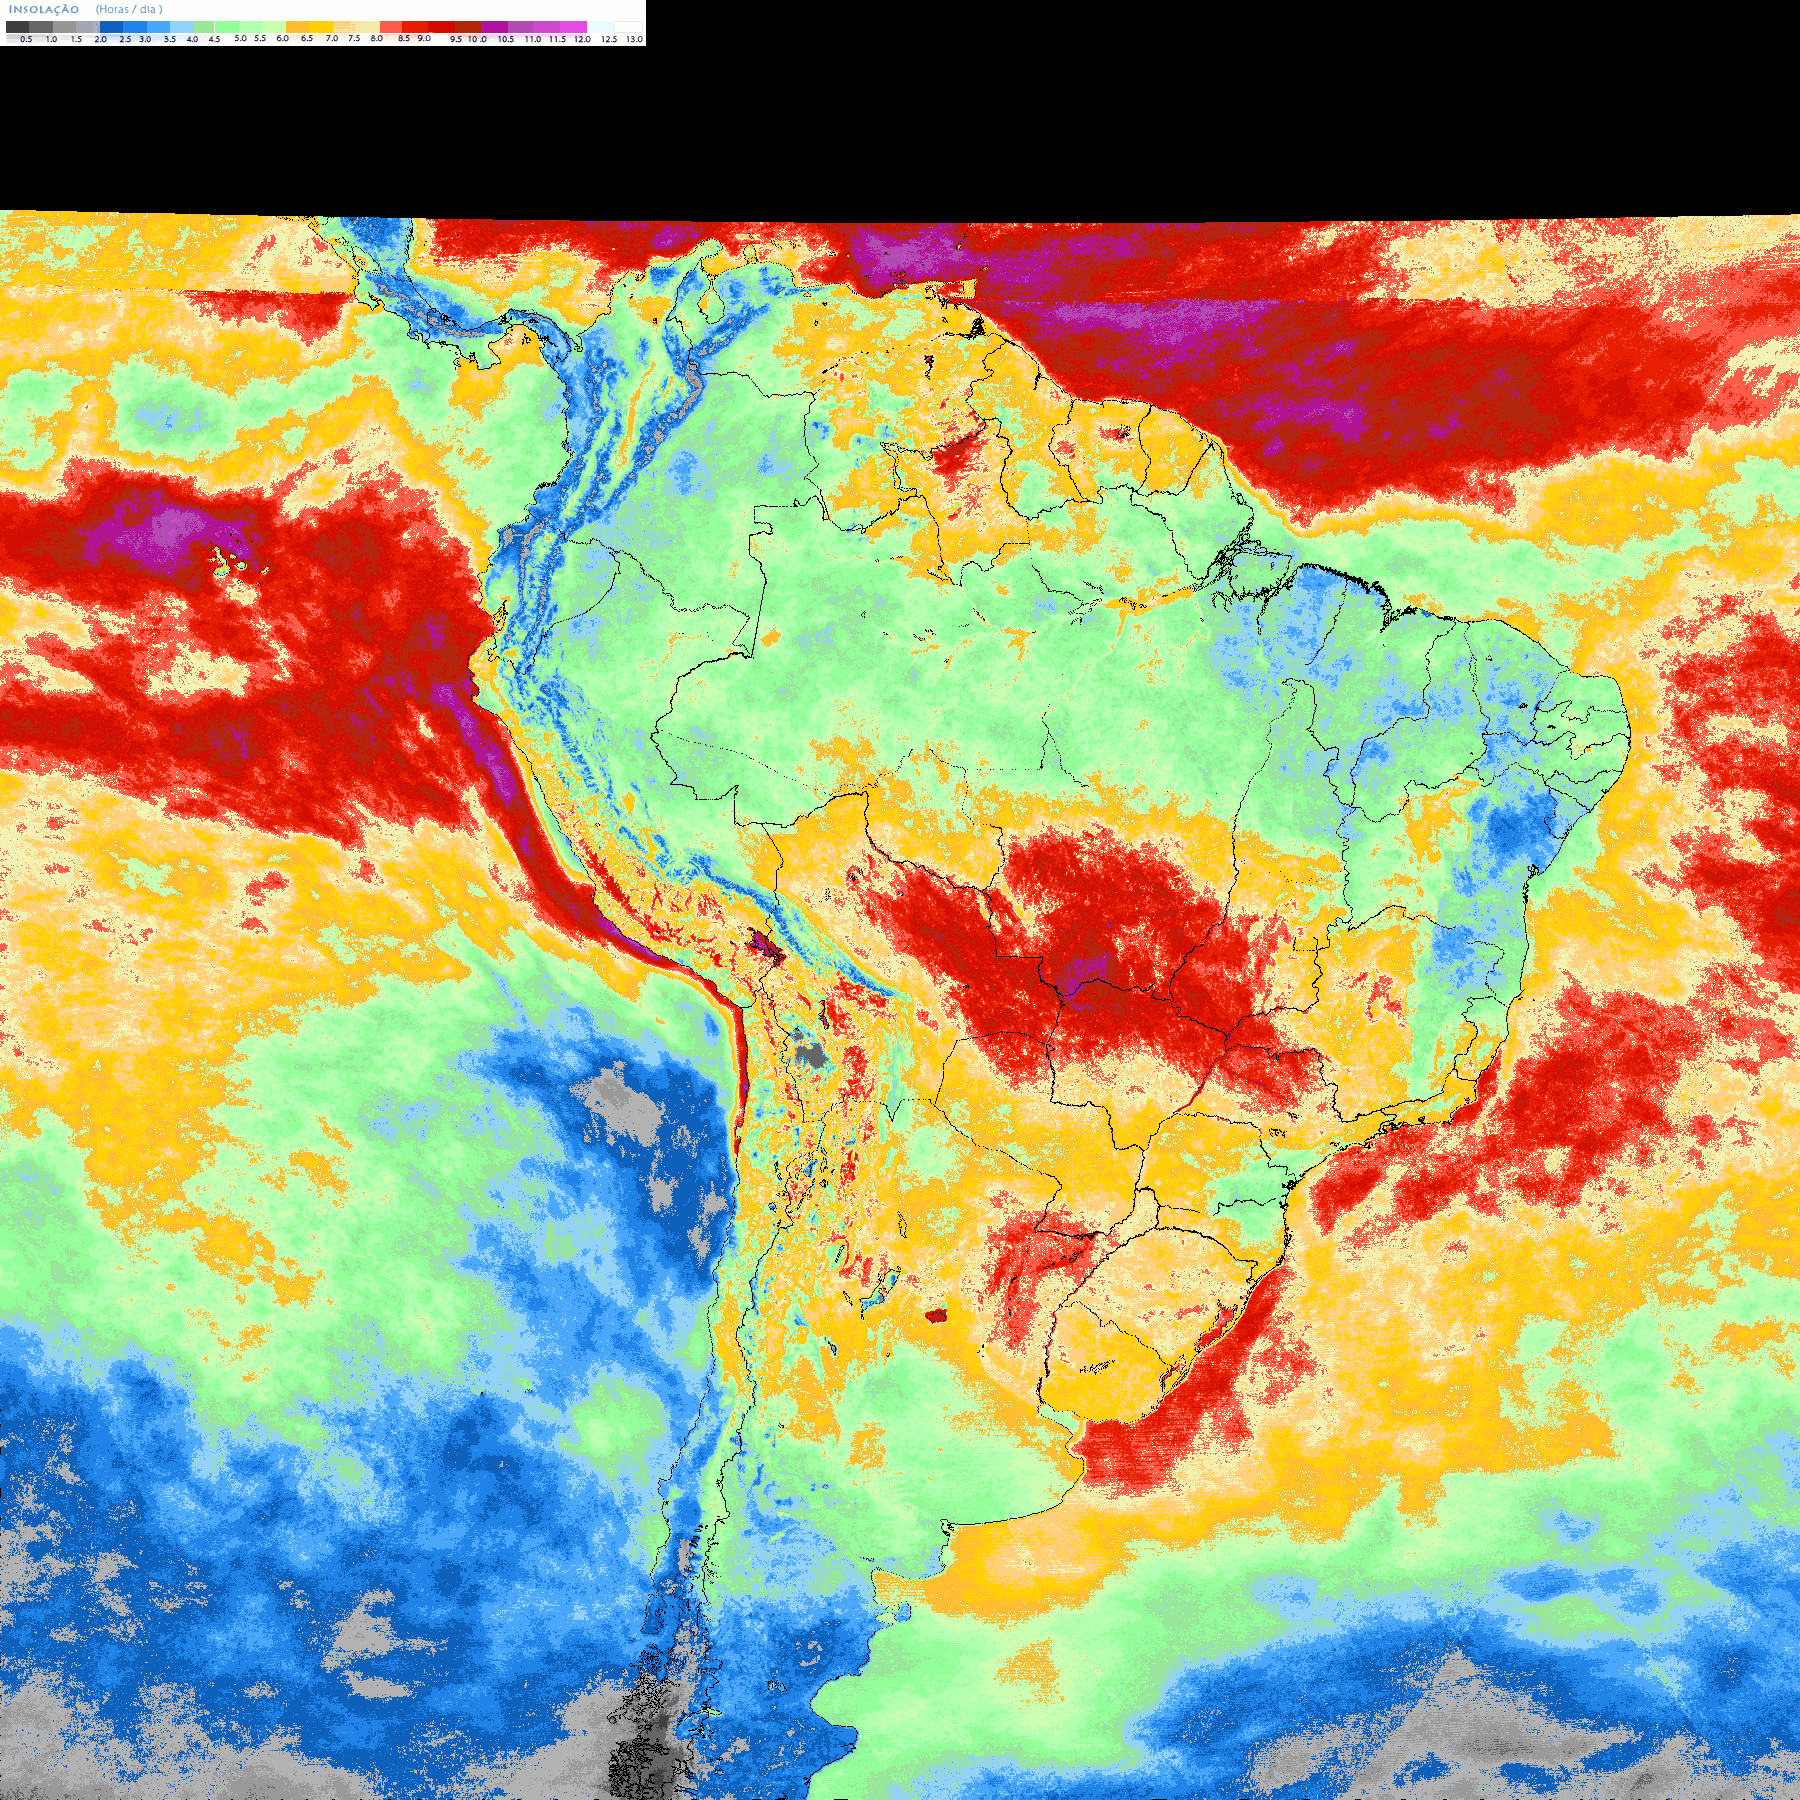Viewport: 1800px width, 1800px height.
Task: Click the 2.0 legend value
Action: pos(101,39)
